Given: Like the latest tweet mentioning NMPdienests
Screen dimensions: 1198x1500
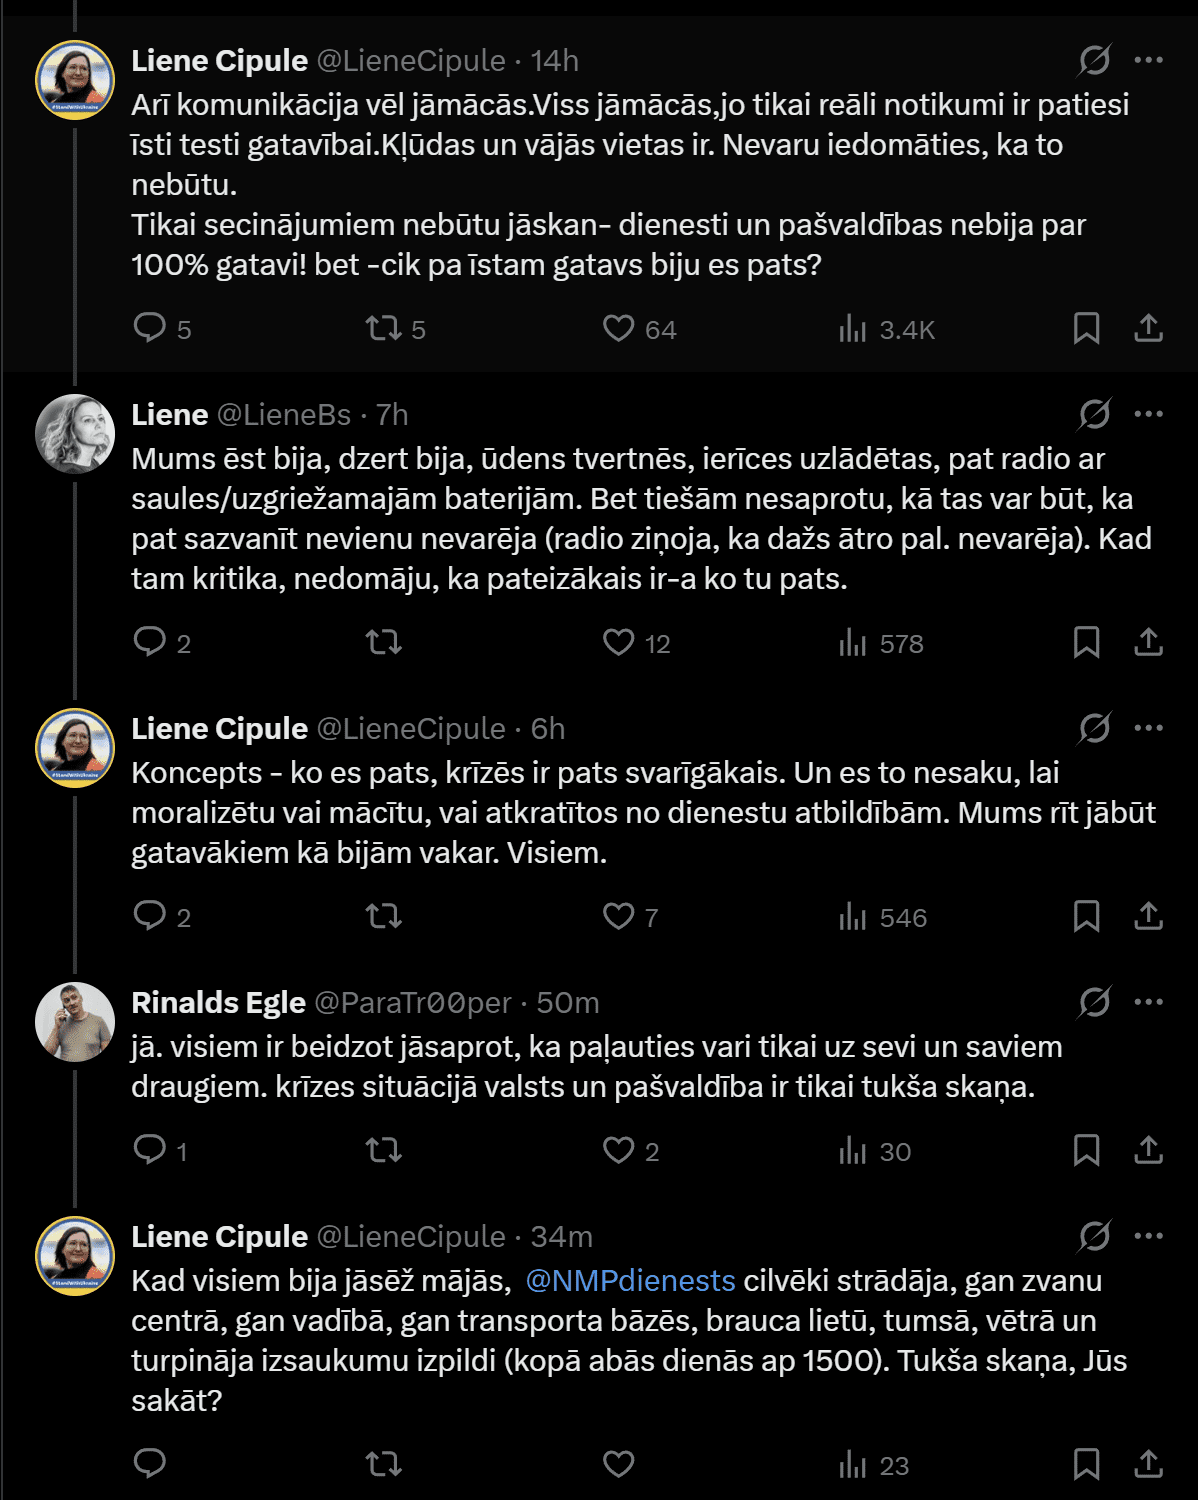Looking at the screenshot, I should click(618, 1465).
